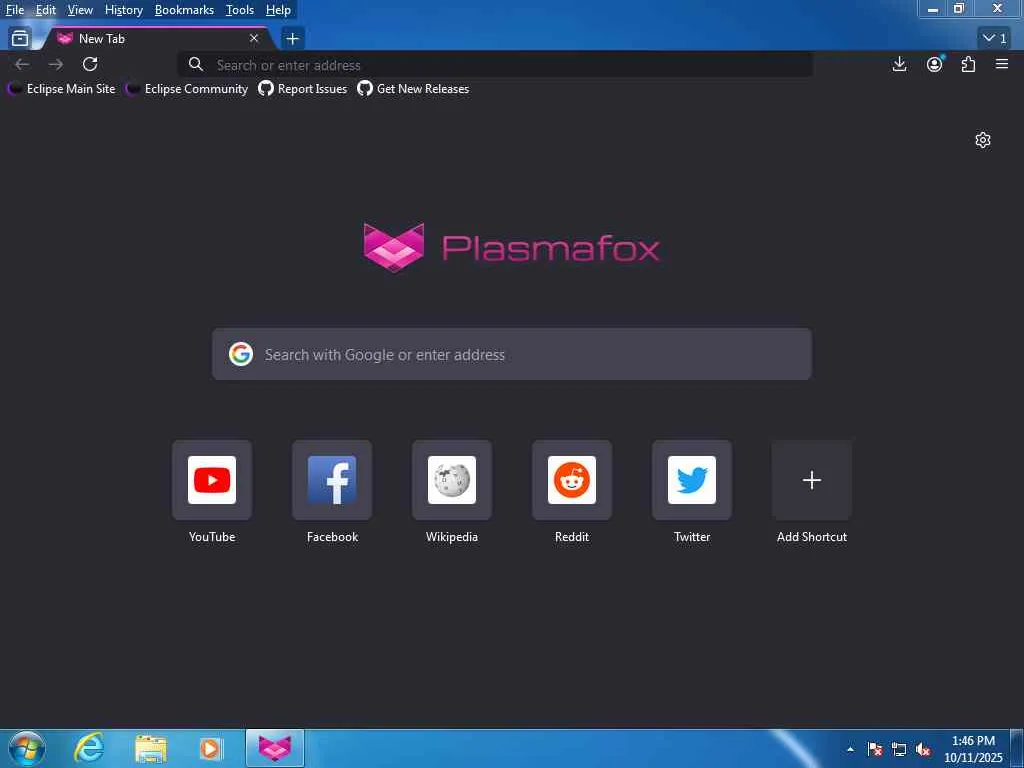Open the Wikipedia shortcut tile
The width and height of the screenshot is (1024, 768).
point(452,480)
